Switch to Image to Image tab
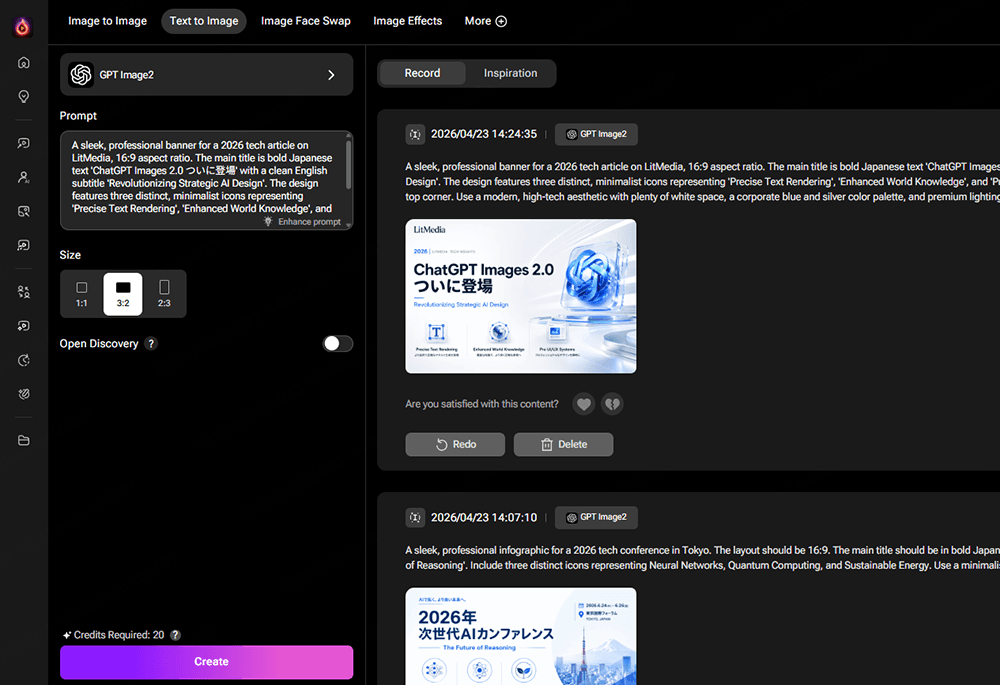Viewport: 1000px width, 685px height. tap(107, 21)
